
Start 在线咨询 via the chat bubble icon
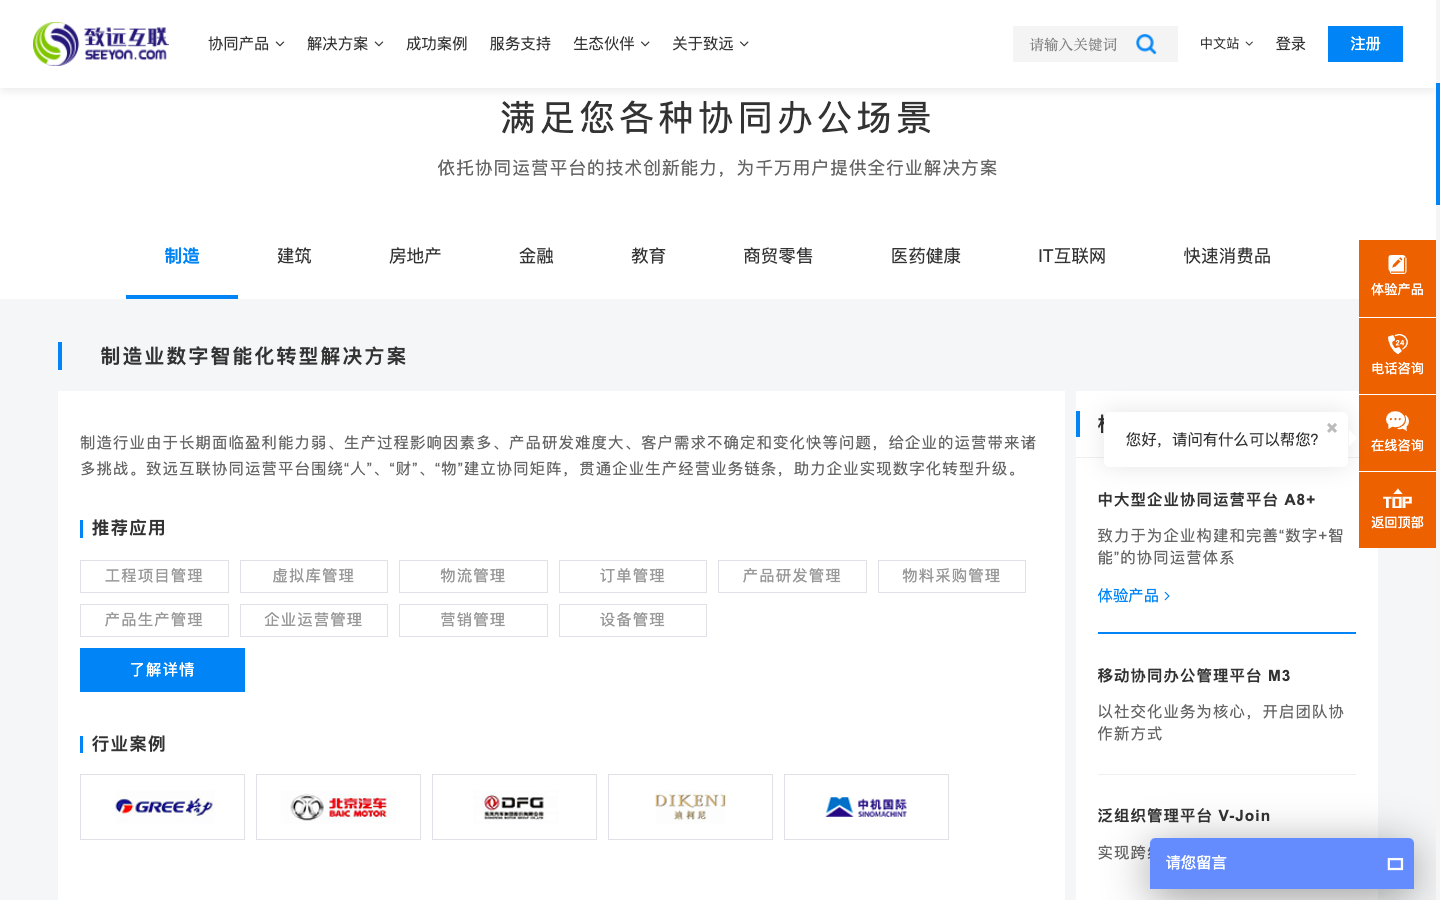pos(1397,432)
